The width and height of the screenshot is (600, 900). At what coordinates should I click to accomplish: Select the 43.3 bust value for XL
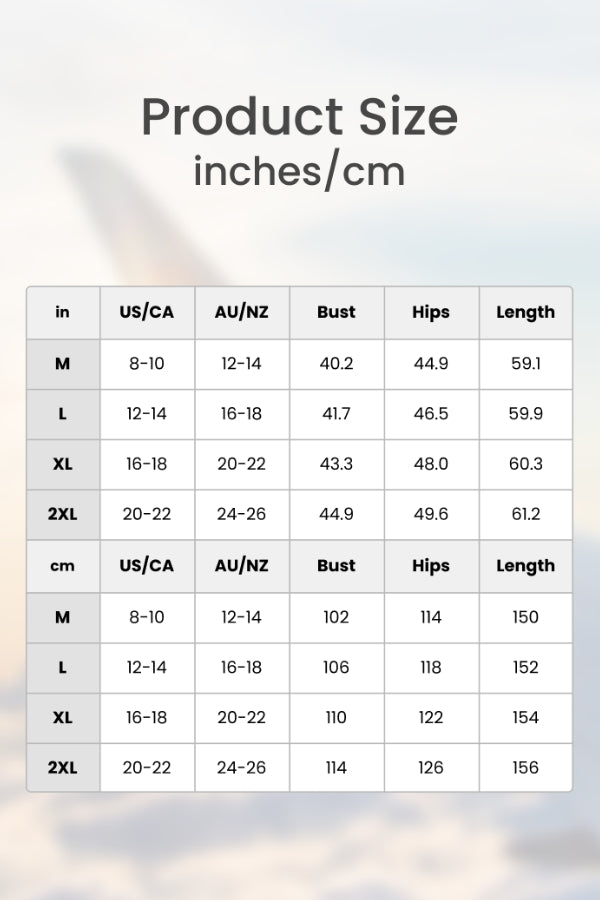[x=336, y=464]
